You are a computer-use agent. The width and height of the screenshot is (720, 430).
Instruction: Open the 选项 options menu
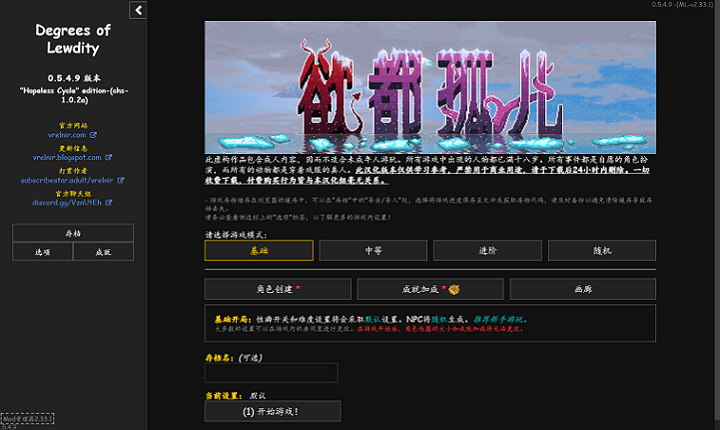click(x=43, y=252)
